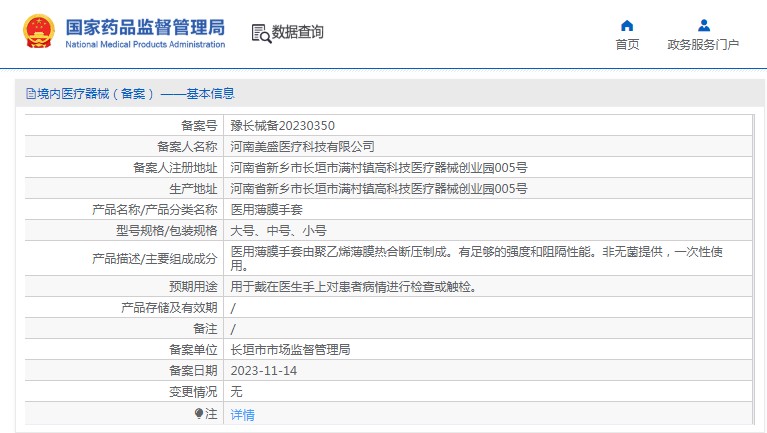Select company name 河南美盛医疗科技有限公司
The height and width of the screenshot is (433, 767).
(x=302, y=147)
